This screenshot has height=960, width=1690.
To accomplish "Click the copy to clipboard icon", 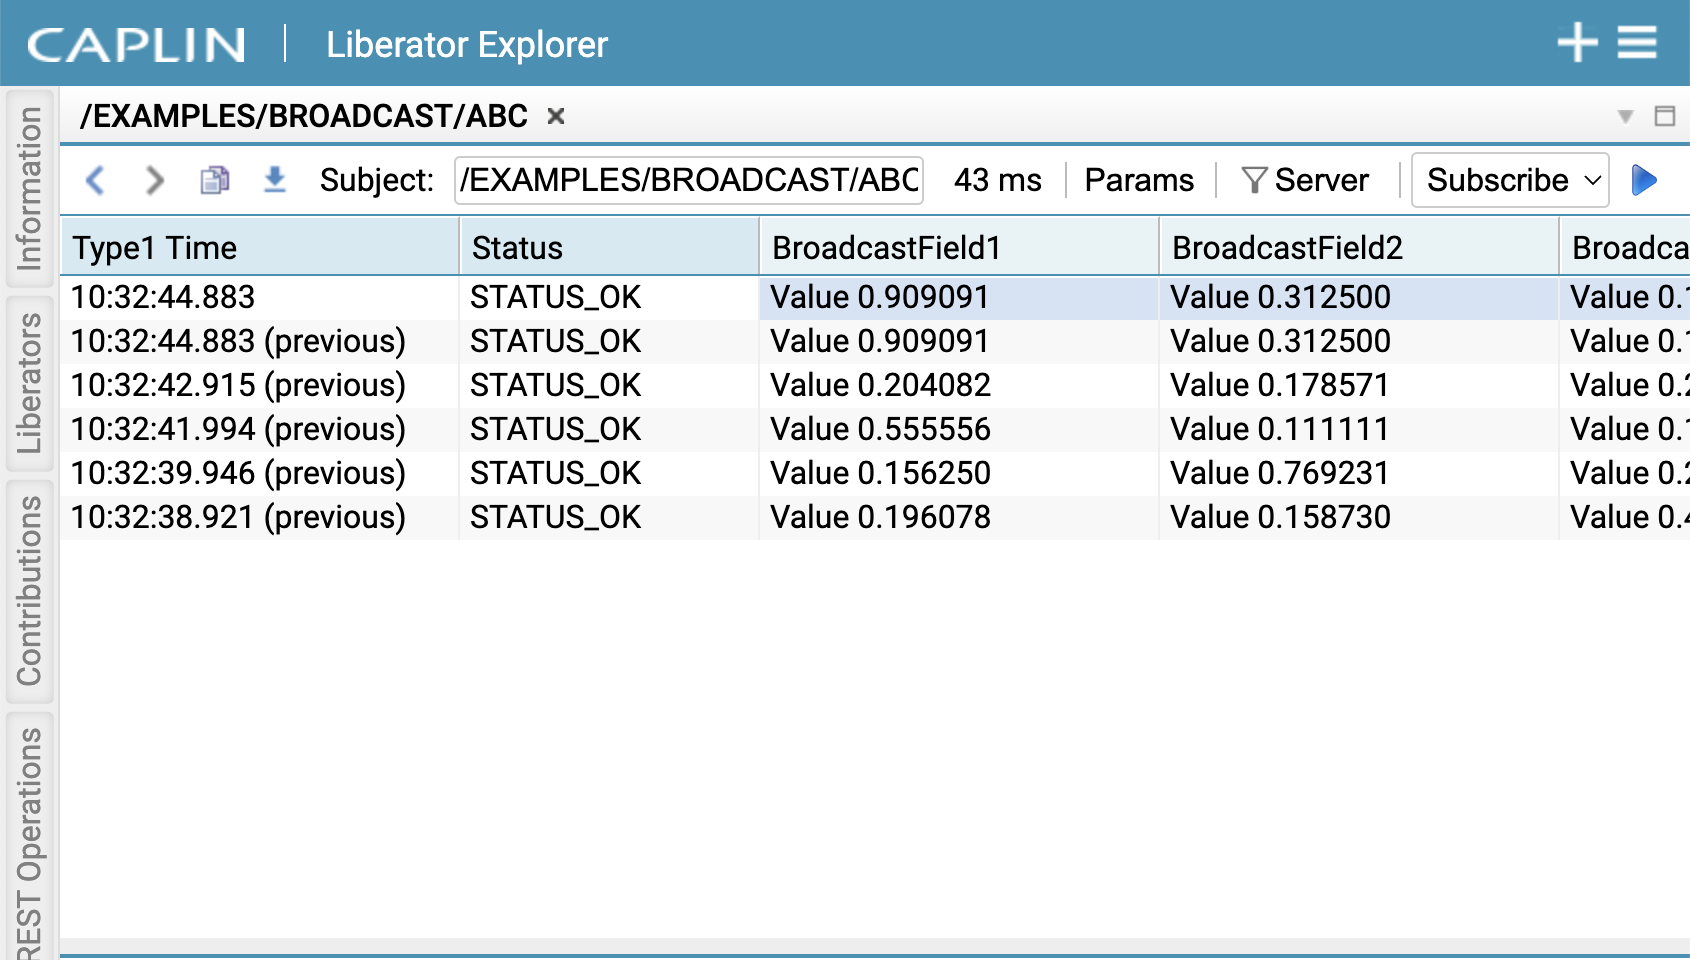I will [214, 180].
